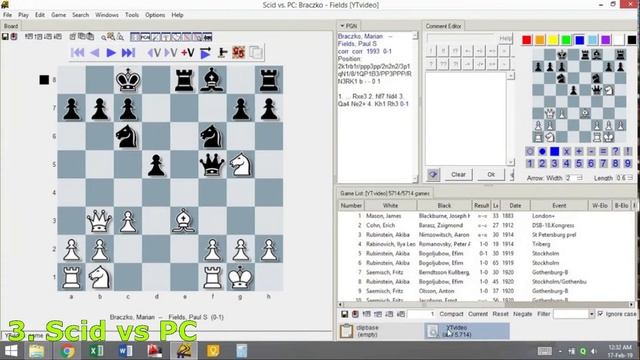
Task: Pick the blue color swatch
Action: pos(579,40)
